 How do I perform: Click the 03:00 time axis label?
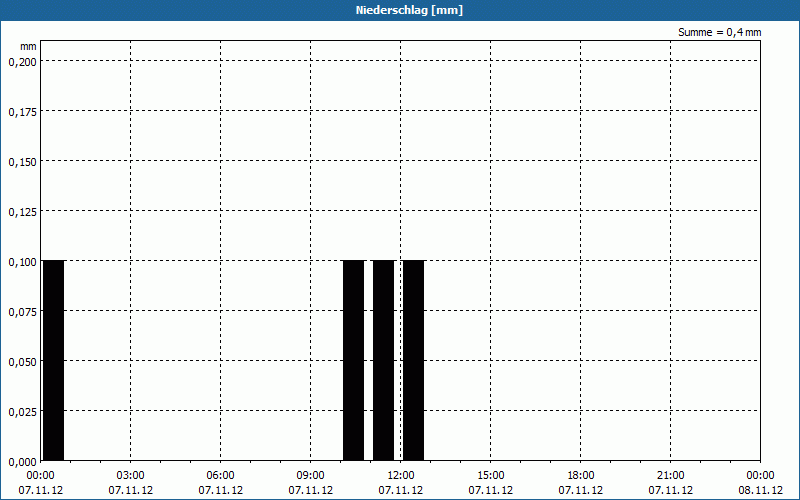point(131,476)
